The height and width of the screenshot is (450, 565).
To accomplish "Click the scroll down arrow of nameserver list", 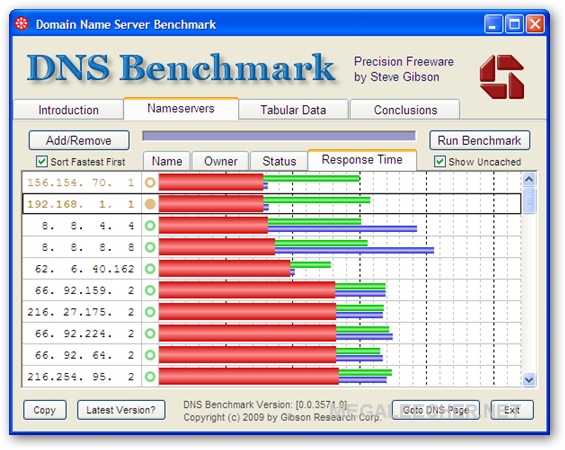I will click(x=529, y=380).
